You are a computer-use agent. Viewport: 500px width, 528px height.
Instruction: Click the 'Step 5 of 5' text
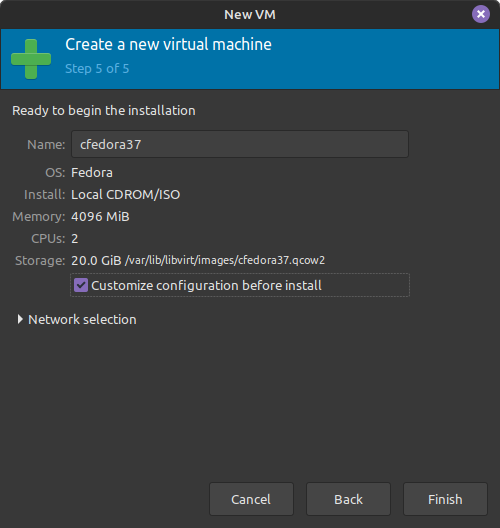[x=97, y=69]
